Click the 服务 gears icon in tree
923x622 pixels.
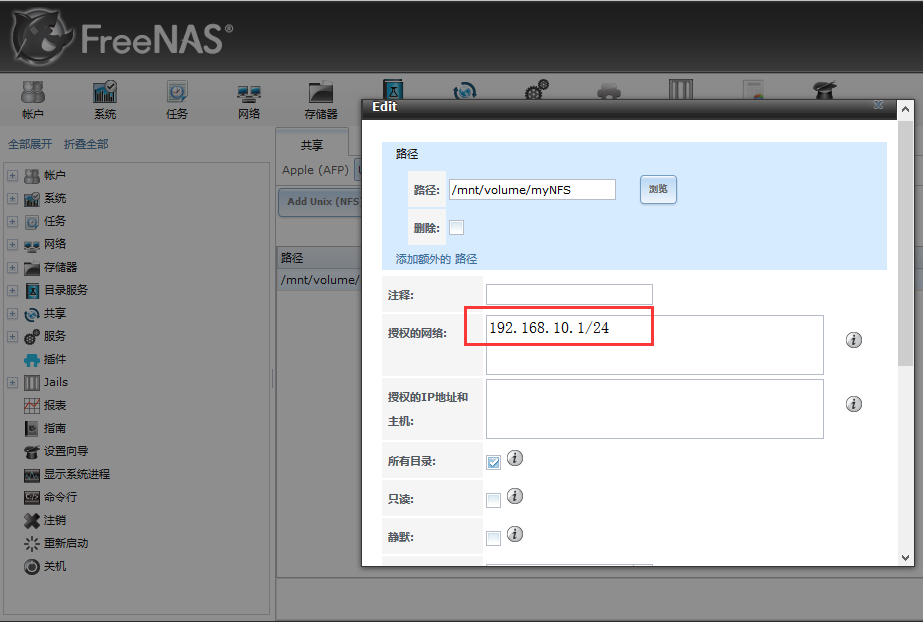[32, 337]
